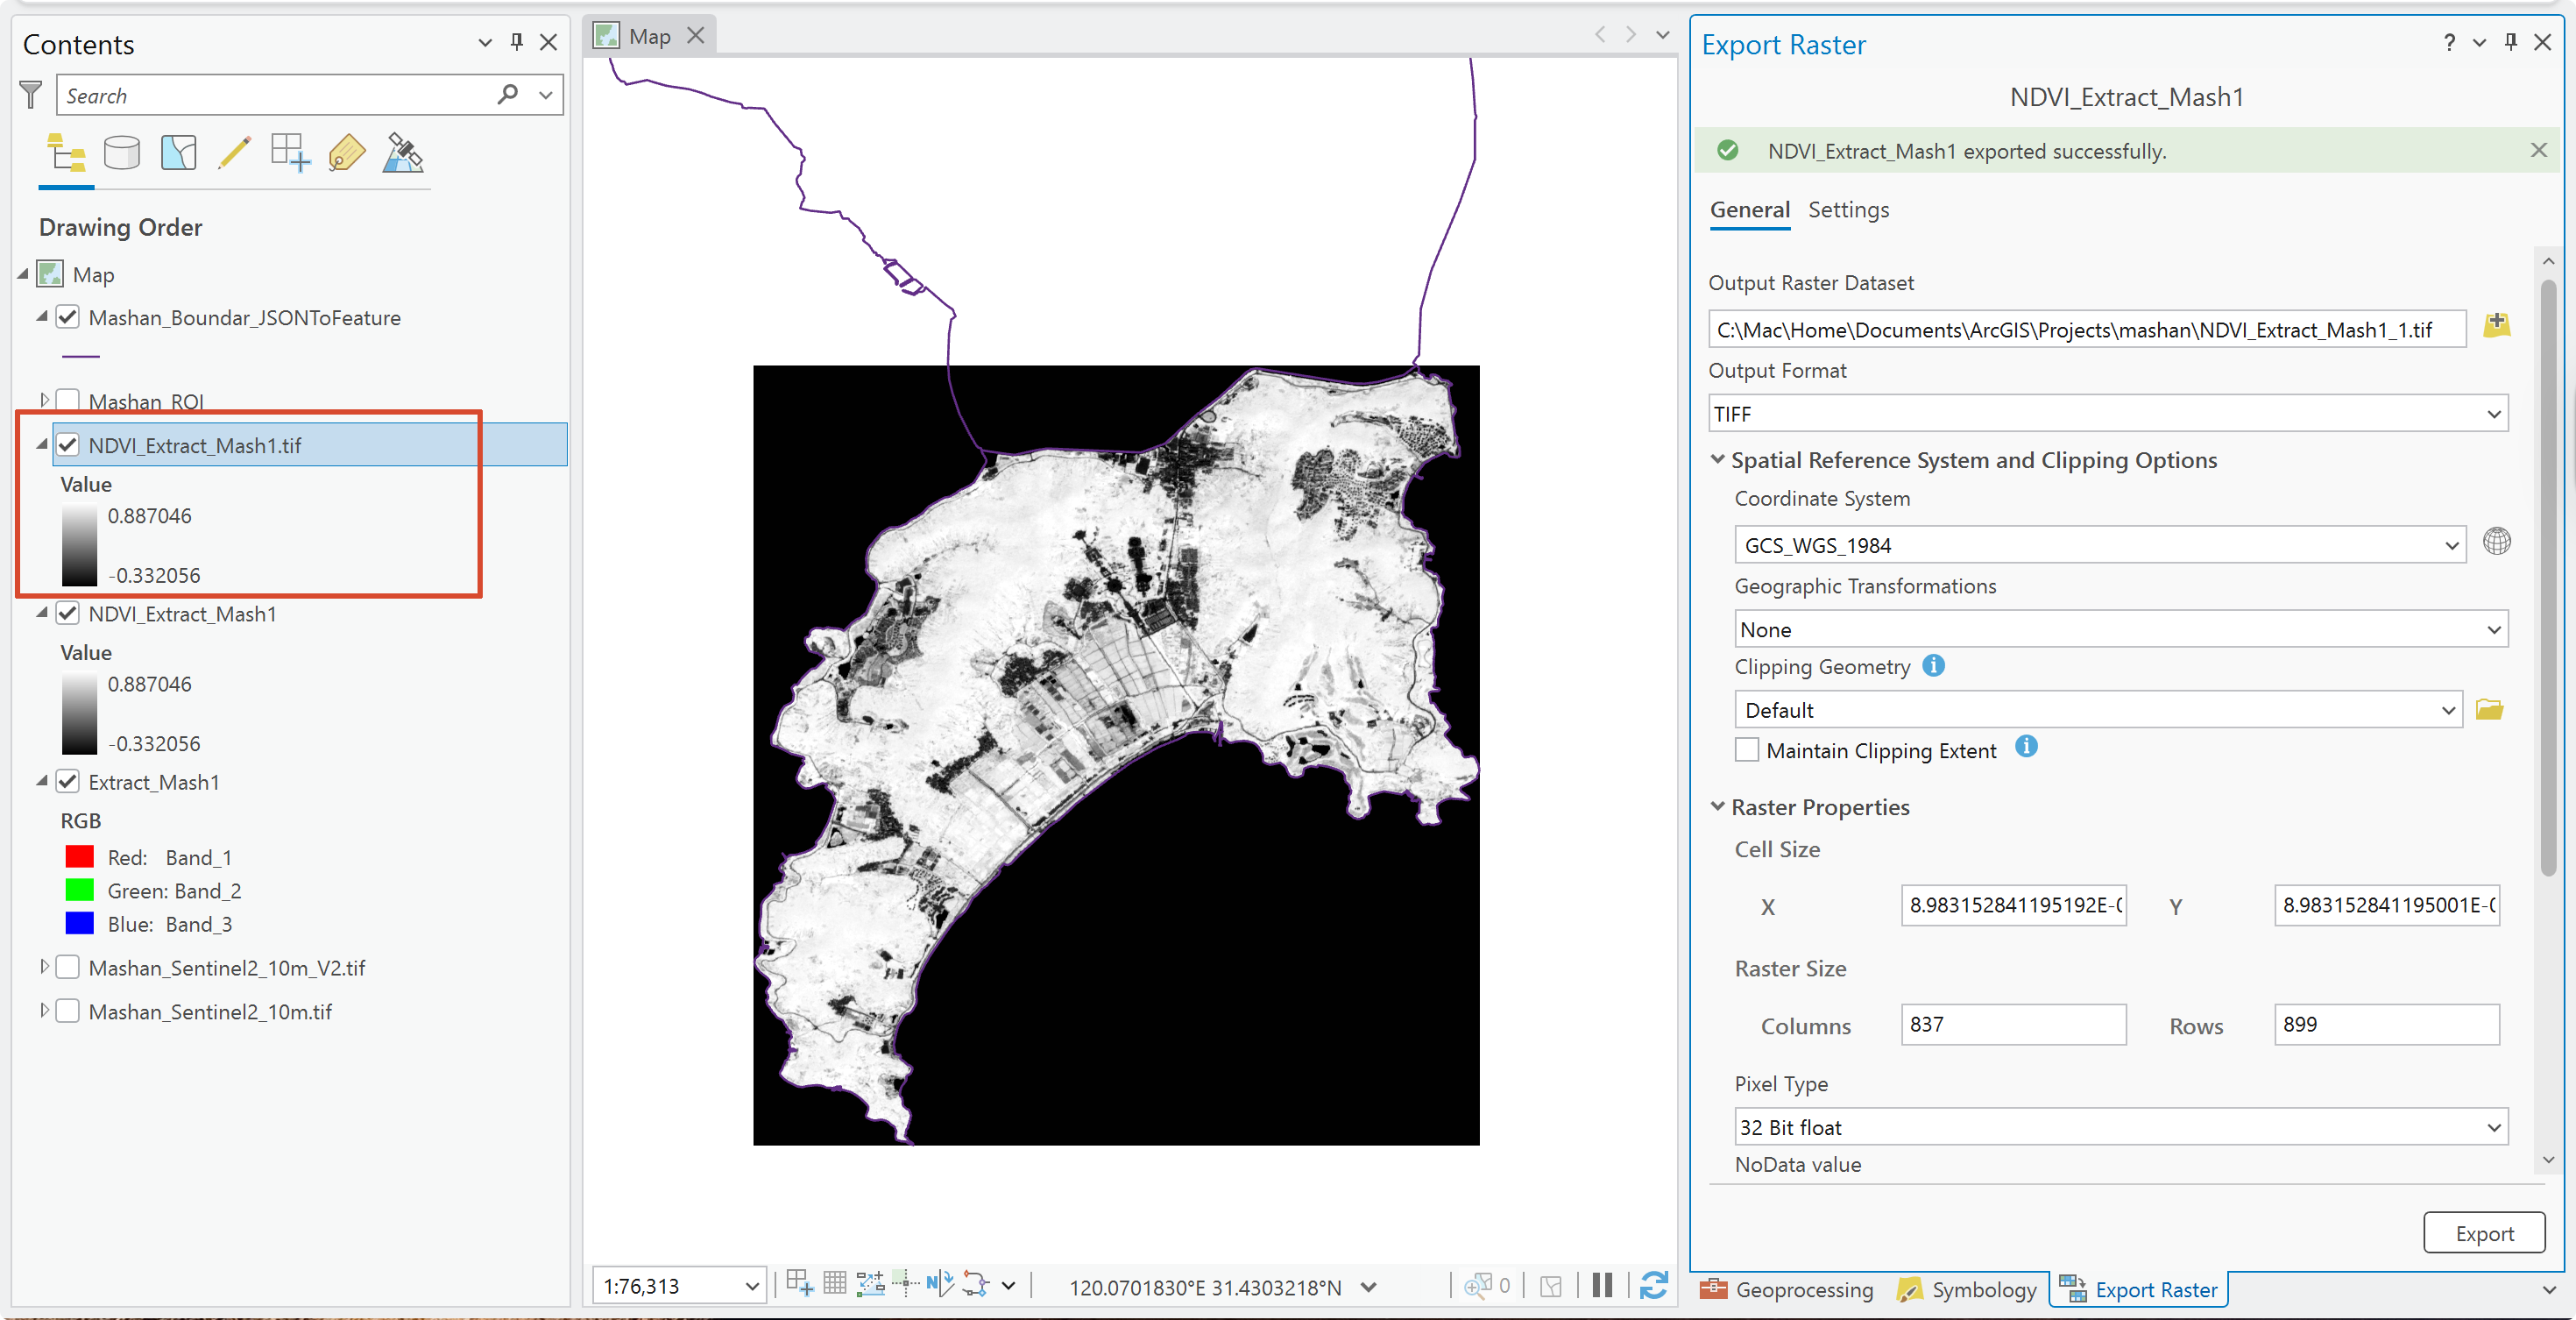Select the List By Drawing Order icon
The image size is (2576, 1320).
click(x=66, y=154)
